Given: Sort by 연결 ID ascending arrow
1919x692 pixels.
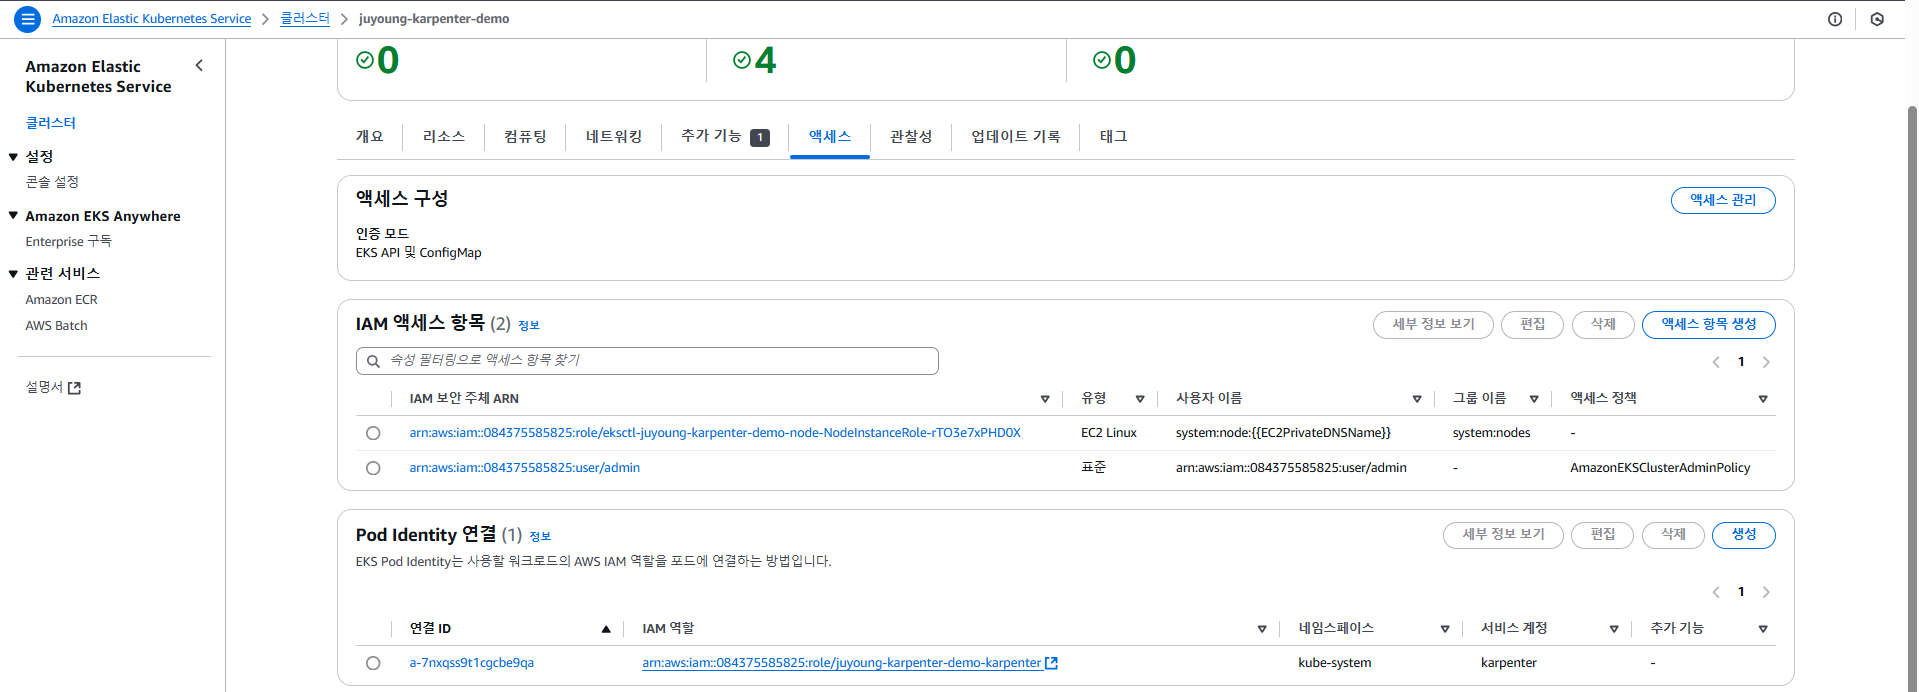Looking at the screenshot, I should (606, 629).
